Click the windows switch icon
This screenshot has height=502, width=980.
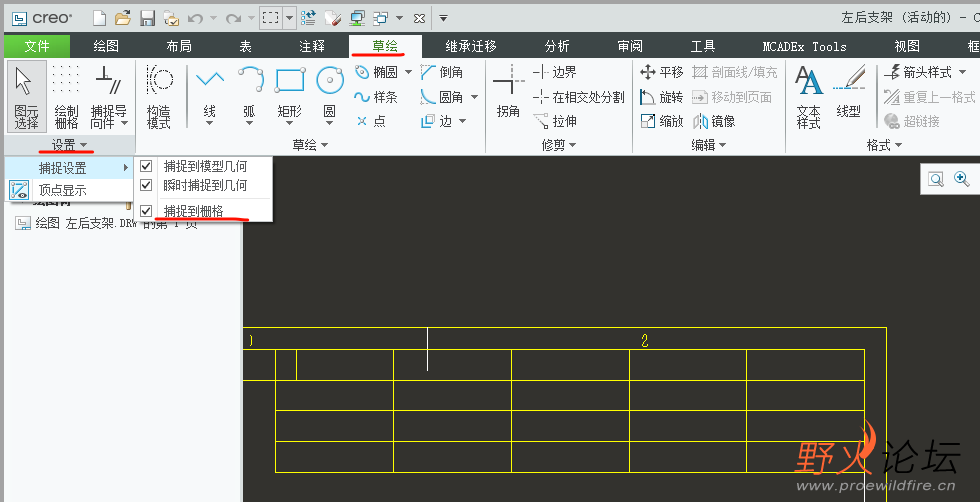[381, 18]
